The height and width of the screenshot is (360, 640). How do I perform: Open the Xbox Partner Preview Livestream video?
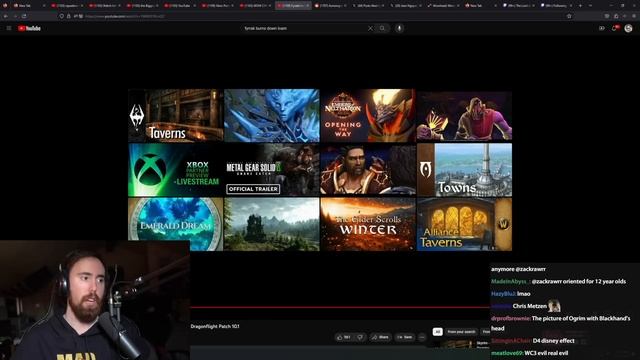[176, 170]
